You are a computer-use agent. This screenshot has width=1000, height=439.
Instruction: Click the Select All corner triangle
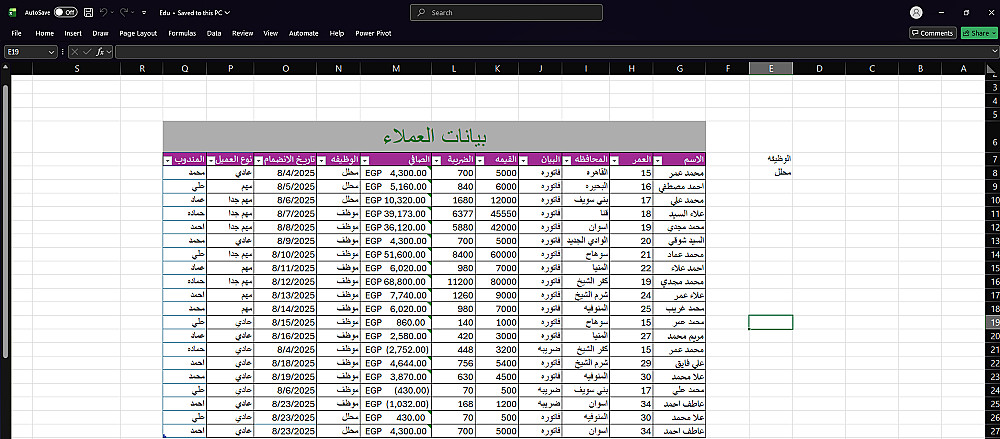coord(991,68)
